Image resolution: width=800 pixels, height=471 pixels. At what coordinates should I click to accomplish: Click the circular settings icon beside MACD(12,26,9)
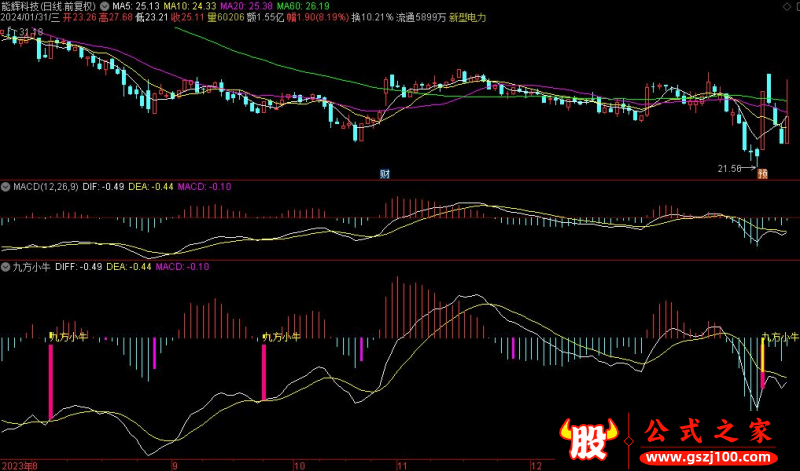(5, 187)
